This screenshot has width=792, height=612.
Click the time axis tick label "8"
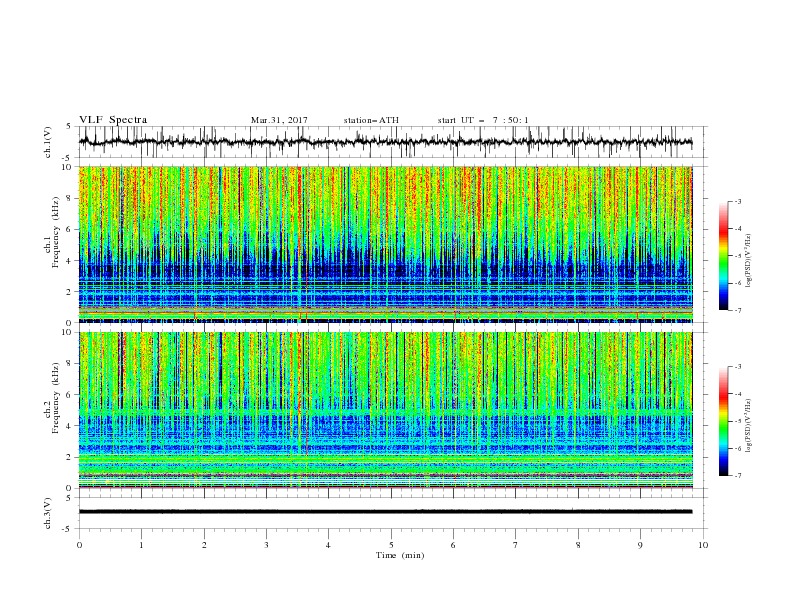(578, 545)
